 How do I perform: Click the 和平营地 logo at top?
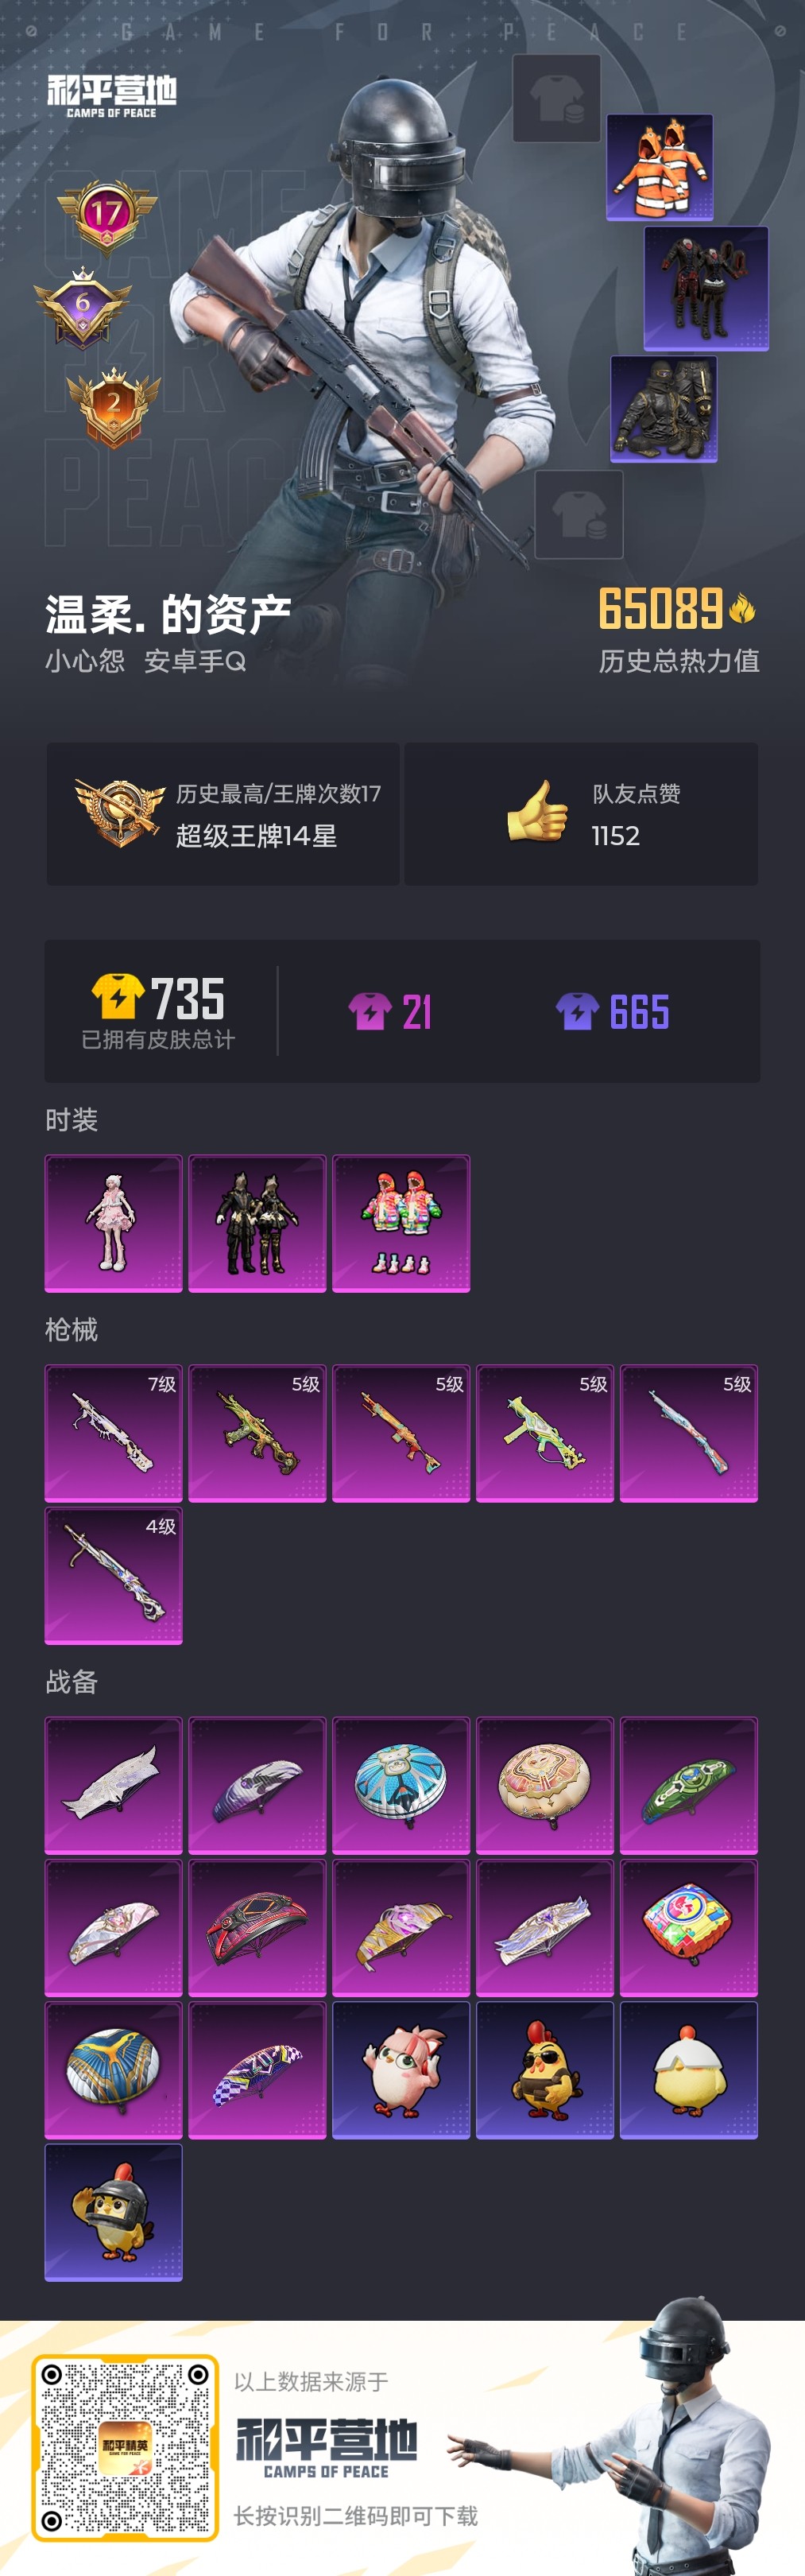(x=112, y=96)
